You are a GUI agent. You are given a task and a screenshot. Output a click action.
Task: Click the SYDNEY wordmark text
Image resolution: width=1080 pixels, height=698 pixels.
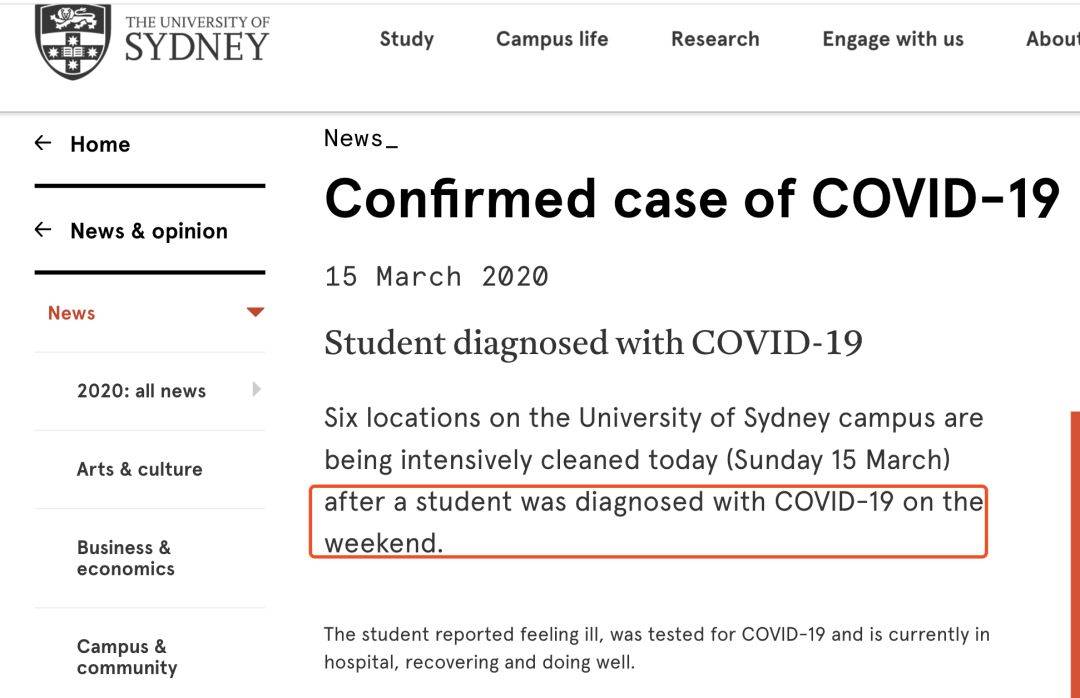(x=197, y=46)
